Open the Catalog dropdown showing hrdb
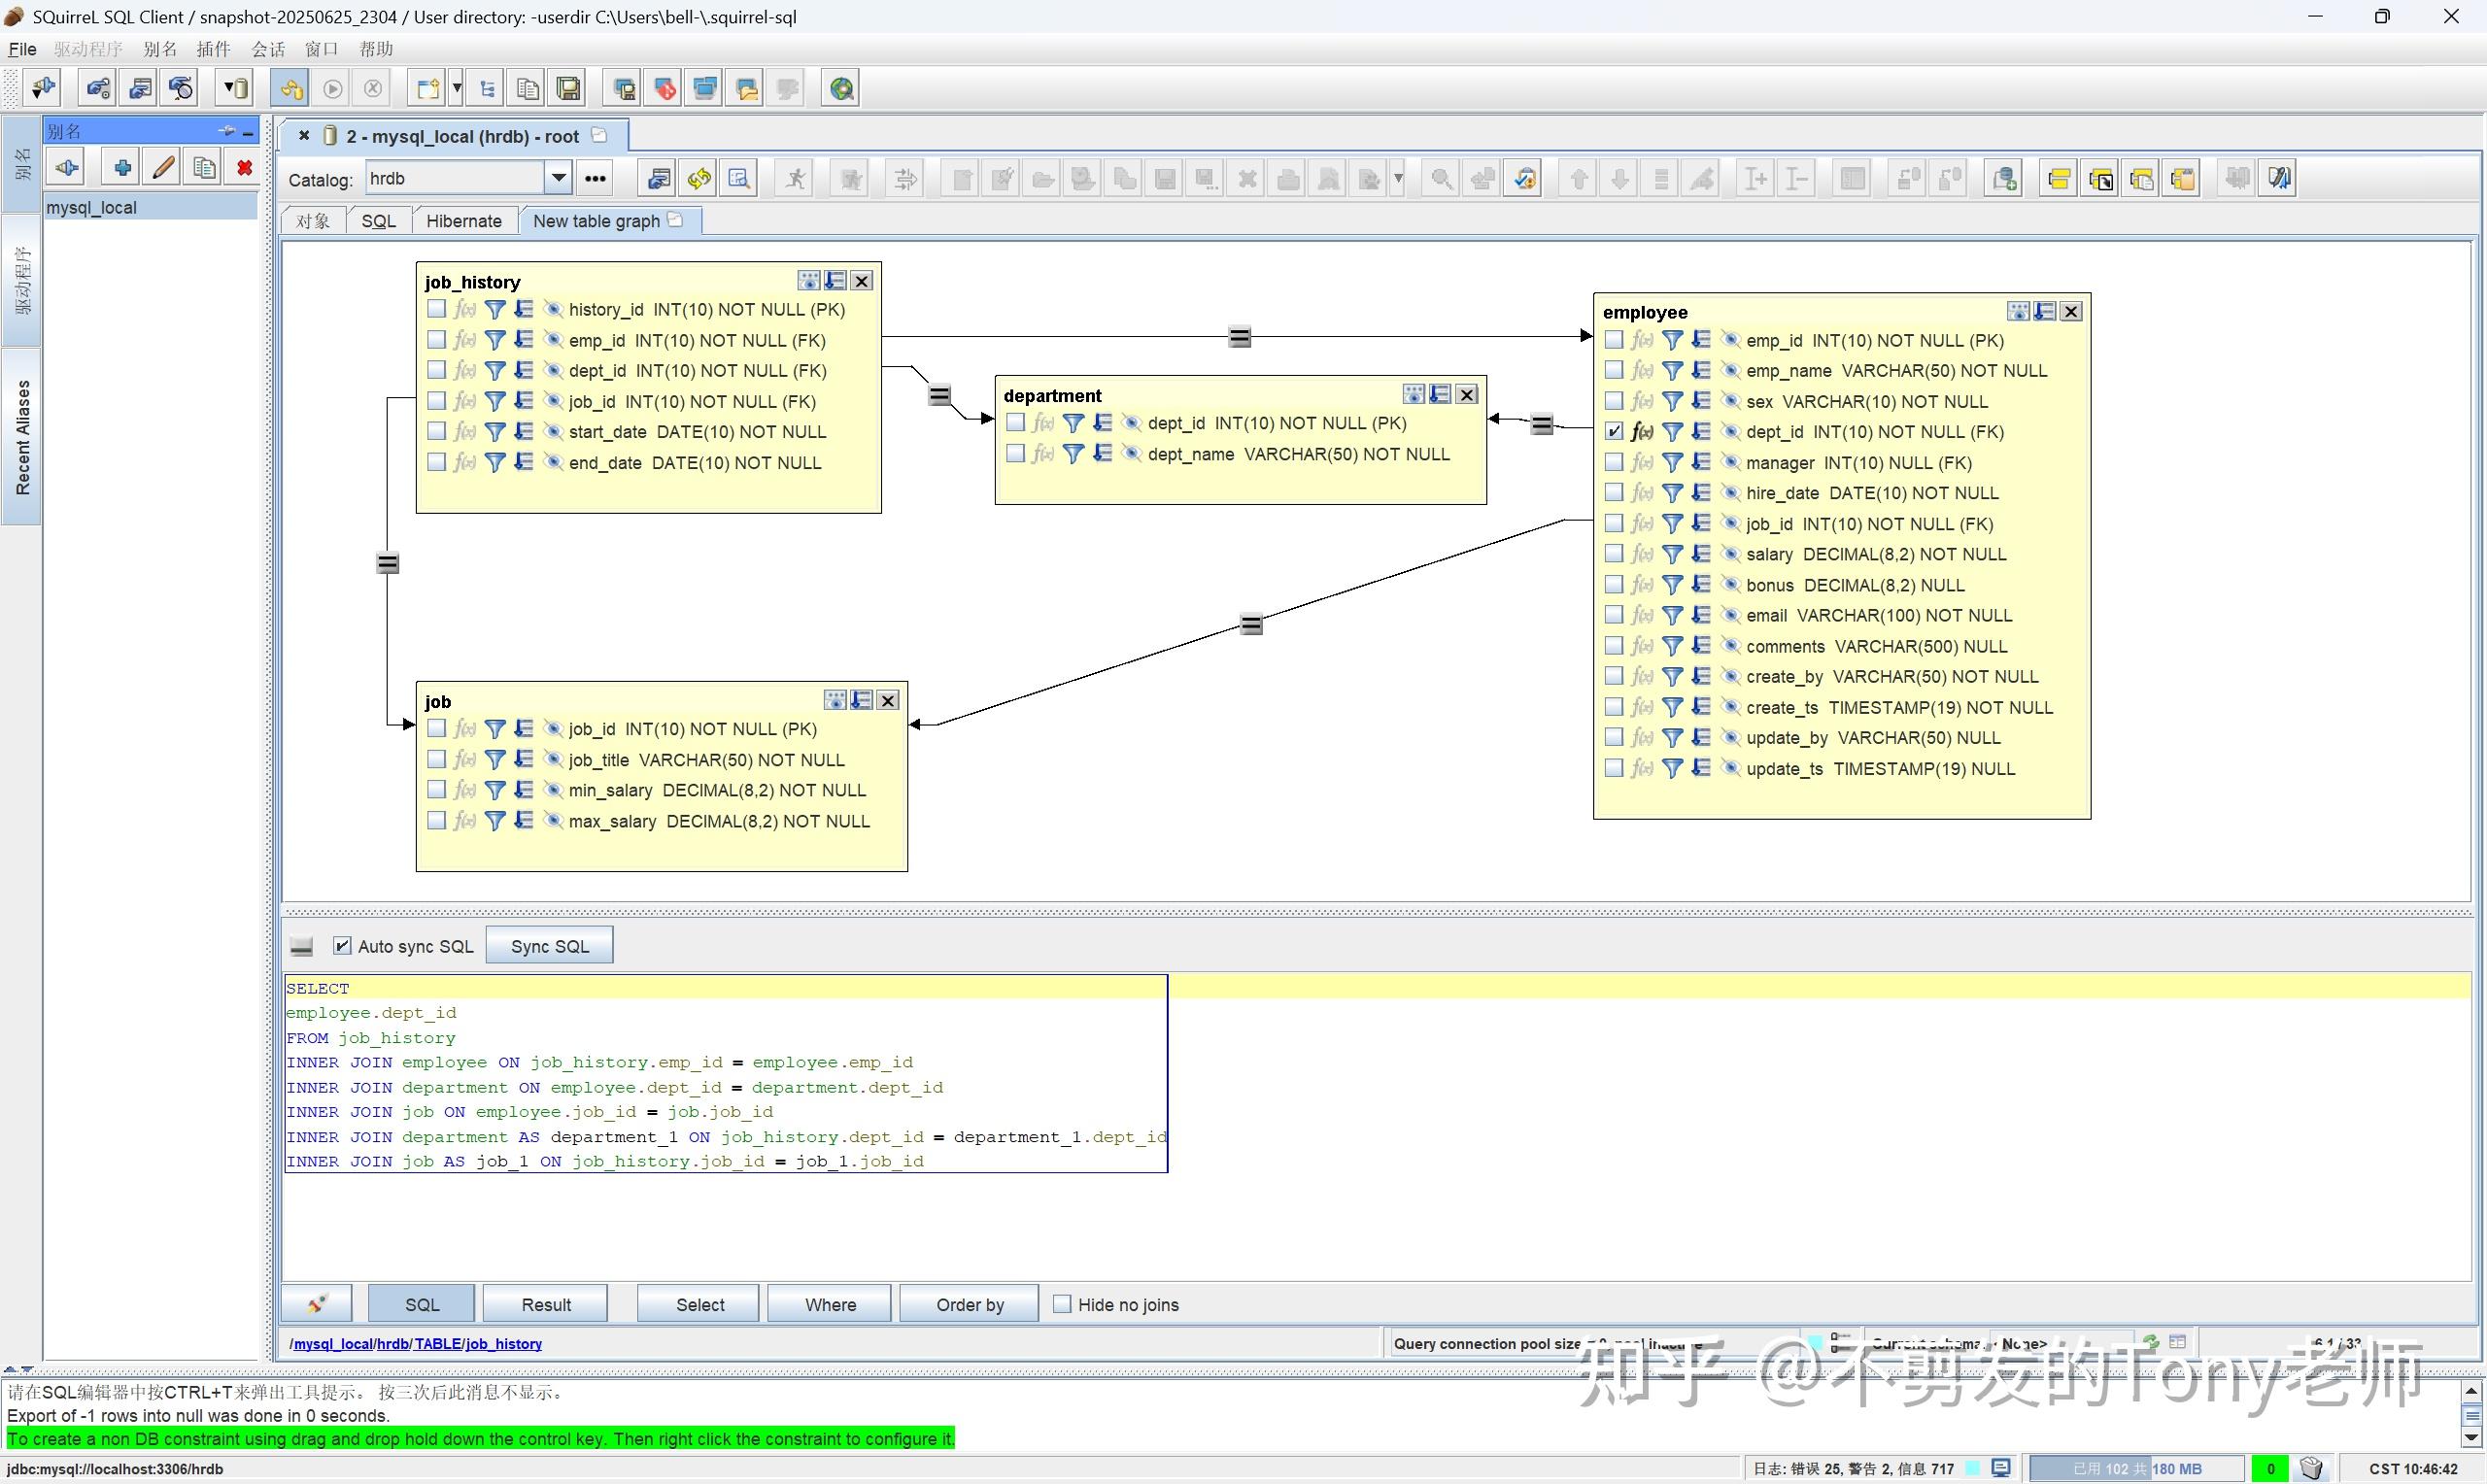 pos(558,177)
